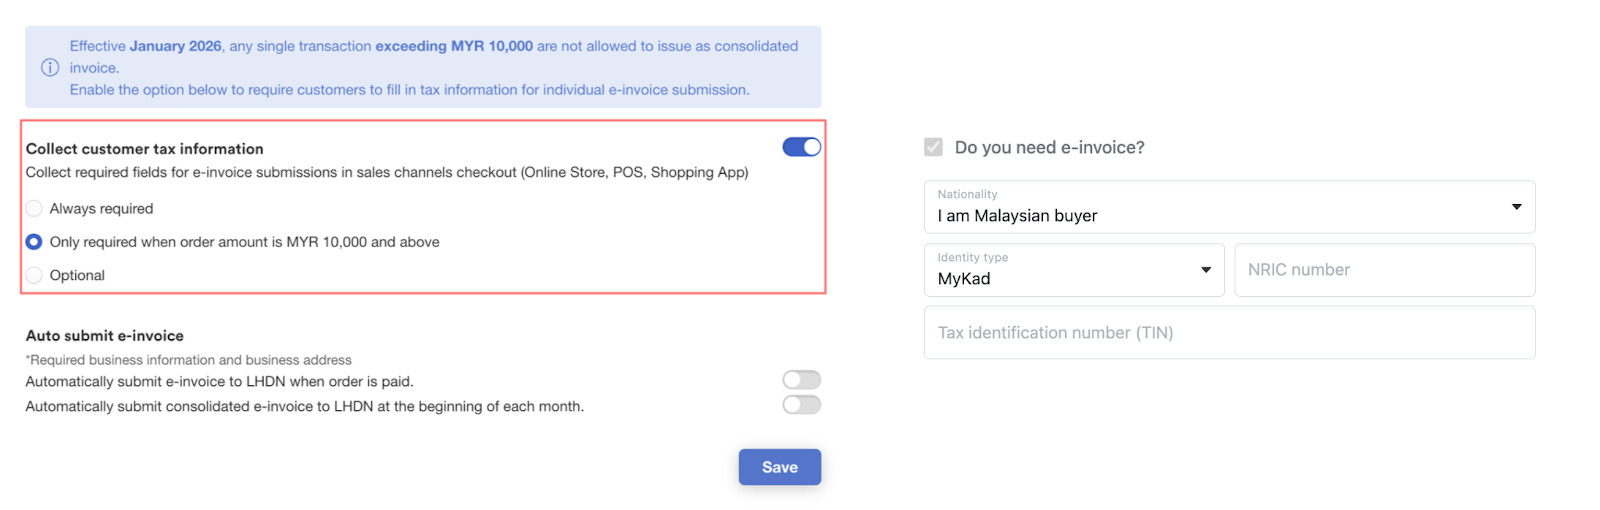The height and width of the screenshot is (510, 1600).
Task: Click the "Do you need e-invoice?" label text
Action: click(x=1049, y=148)
